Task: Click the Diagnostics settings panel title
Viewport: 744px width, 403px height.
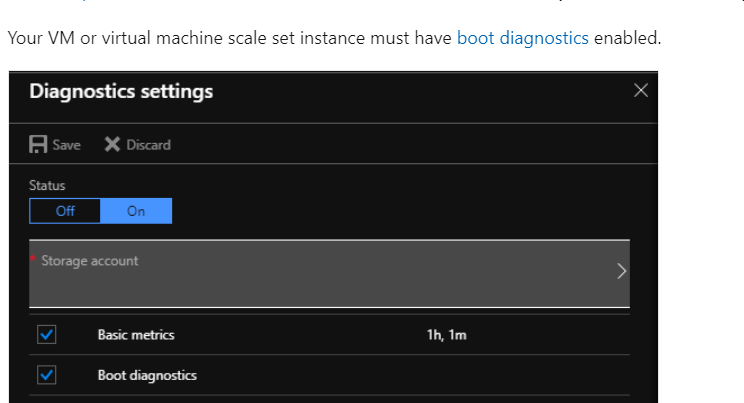Action: pyautogui.click(x=121, y=92)
